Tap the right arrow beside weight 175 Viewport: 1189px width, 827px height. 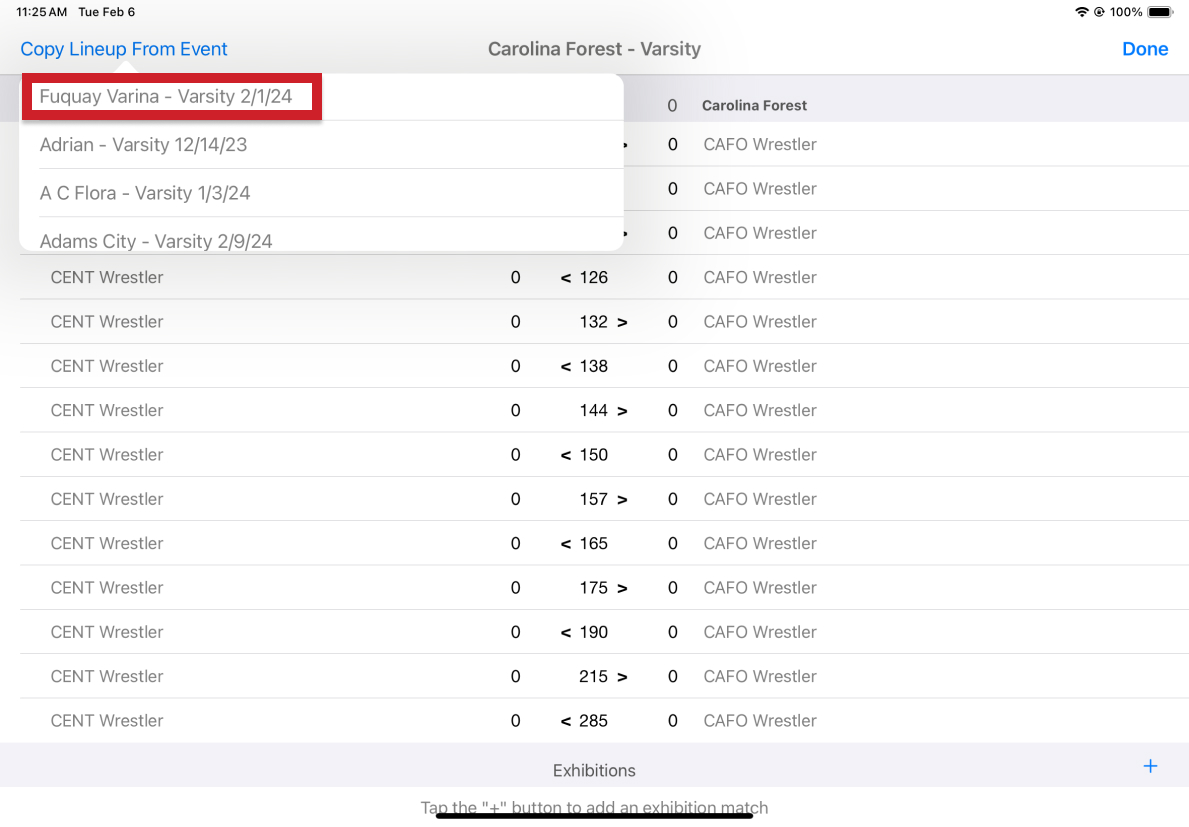click(x=622, y=588)
